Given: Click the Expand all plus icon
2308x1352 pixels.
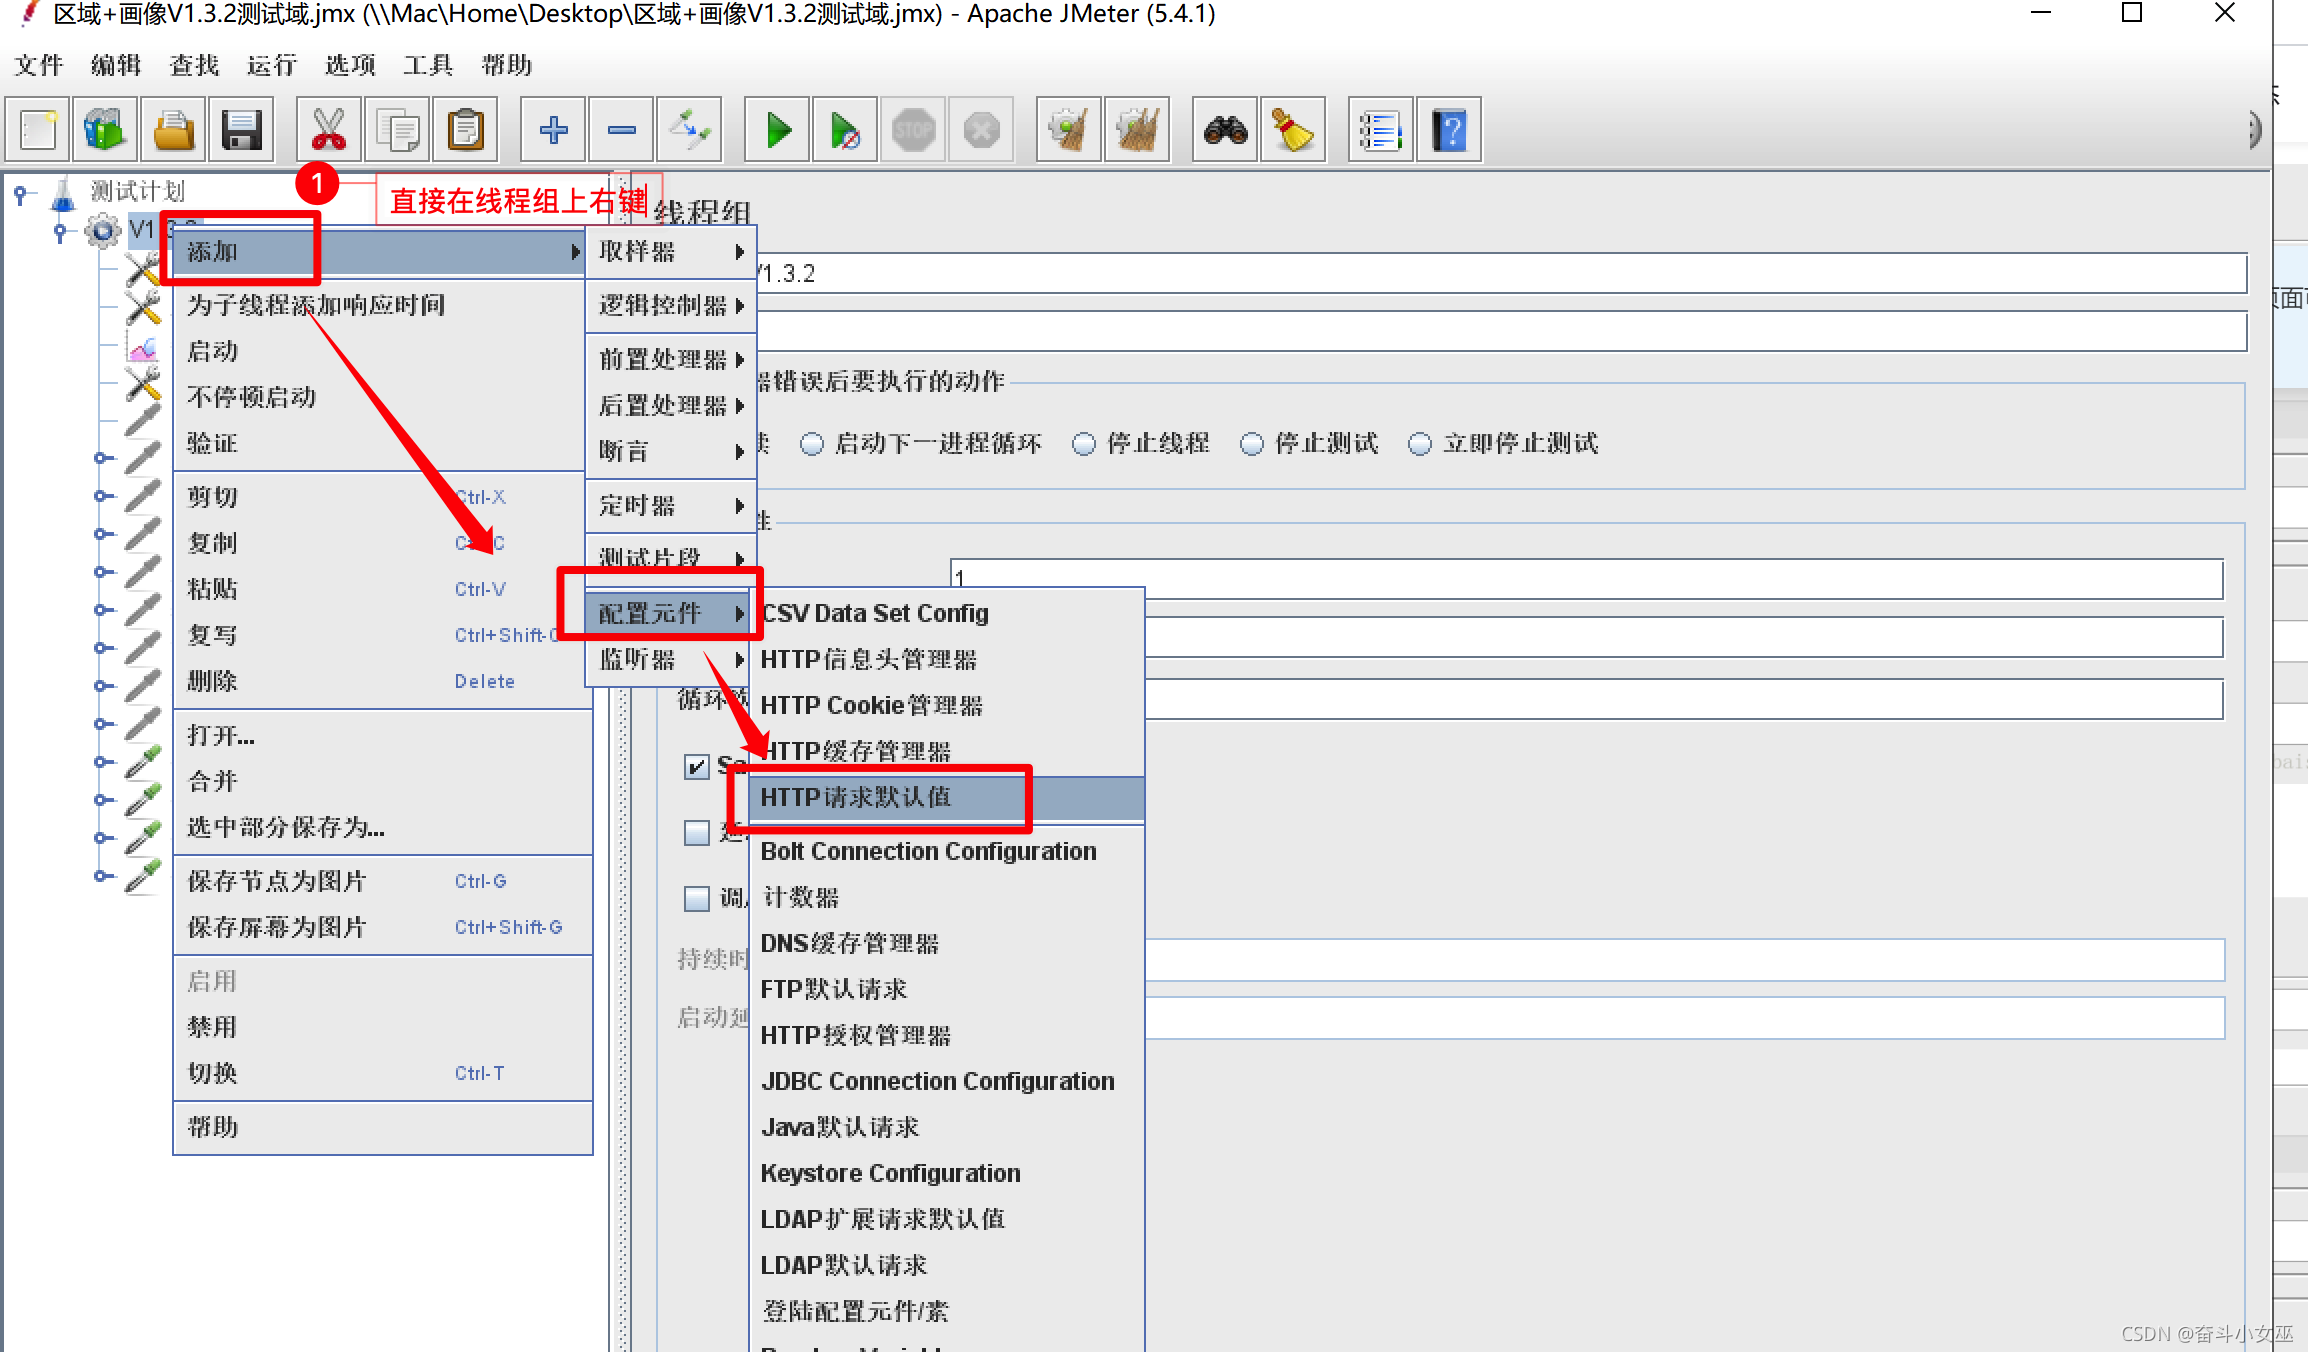Looking at the screenshot, I should [x=553, y=130].
